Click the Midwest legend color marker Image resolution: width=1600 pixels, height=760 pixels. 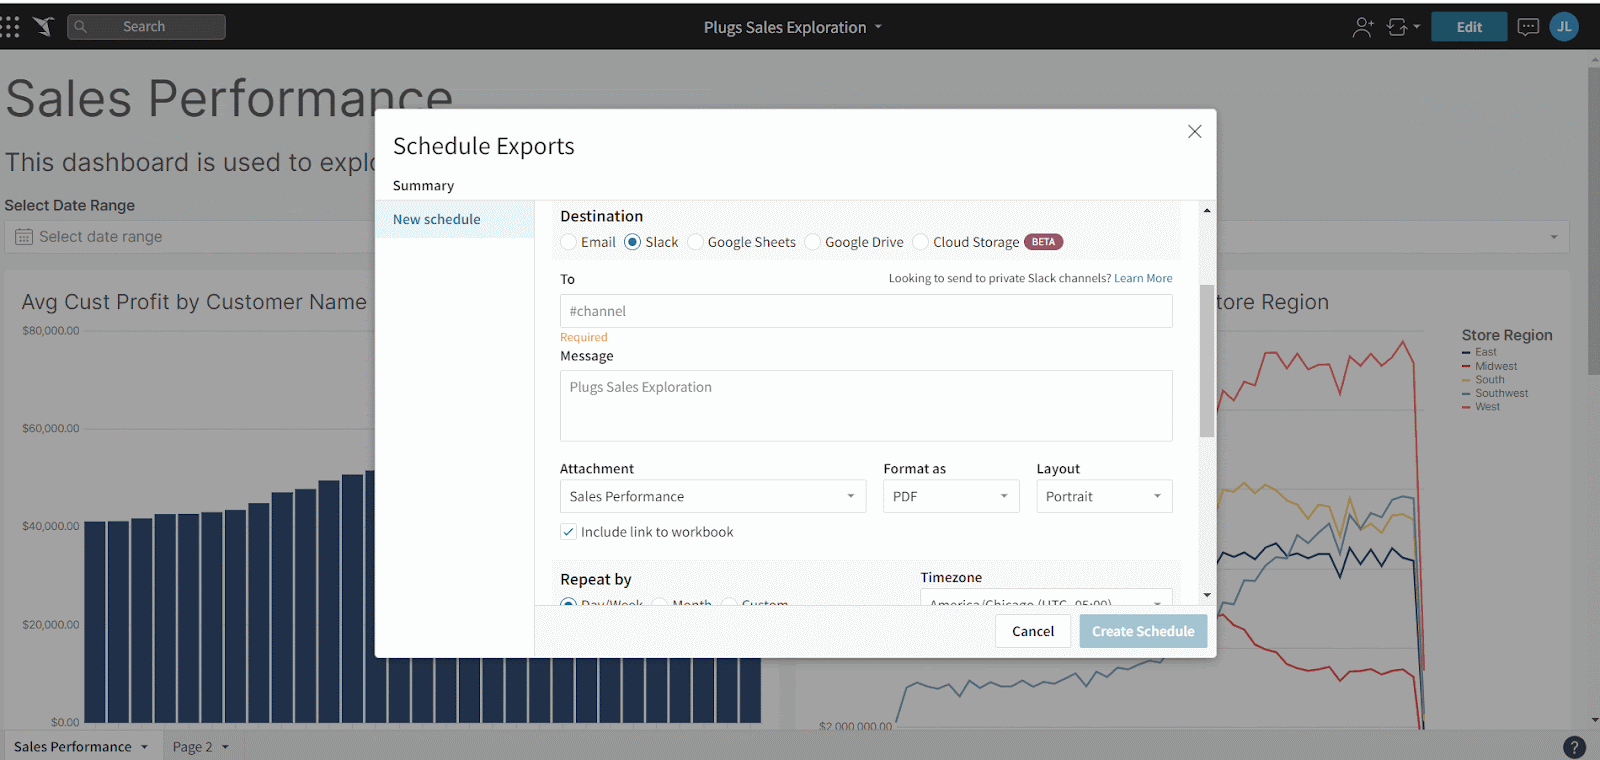(x=1466, y=366)
